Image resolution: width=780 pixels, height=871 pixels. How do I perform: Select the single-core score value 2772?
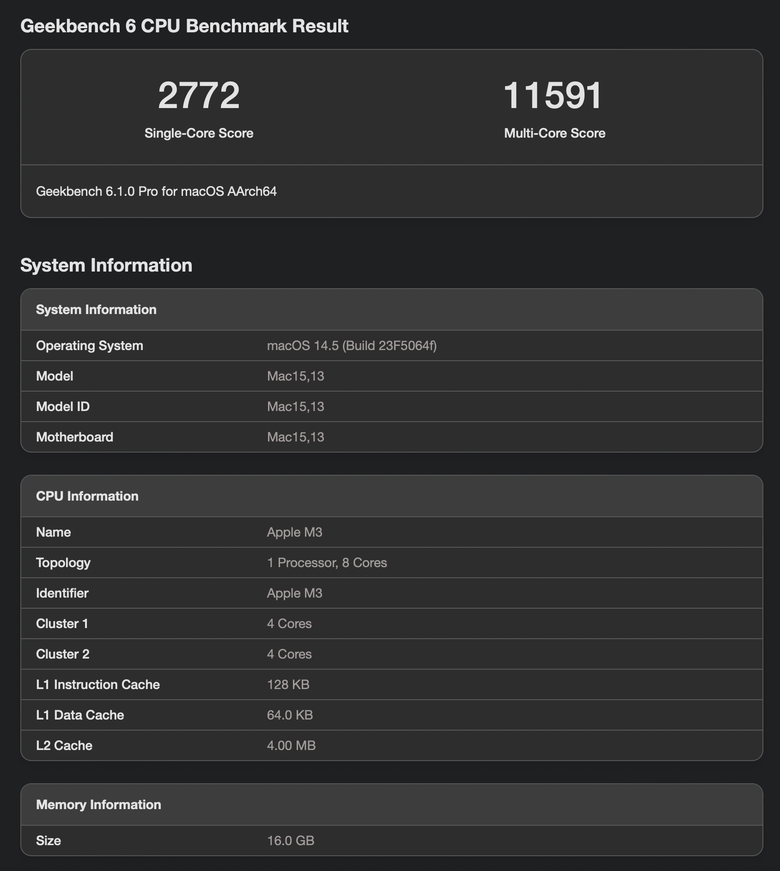199,95
